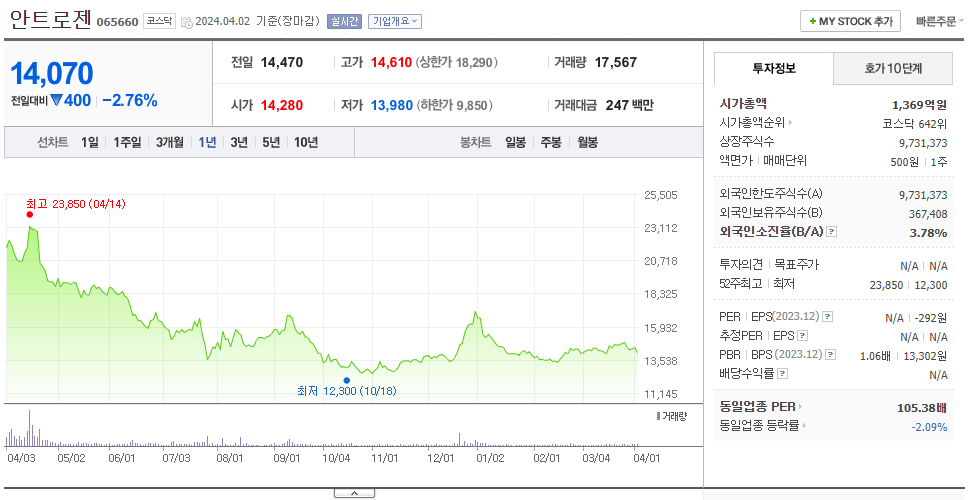Click the 안트로젠 stock name heading
The width and height of the screenshot is (968, 500).
coord(51,20)
